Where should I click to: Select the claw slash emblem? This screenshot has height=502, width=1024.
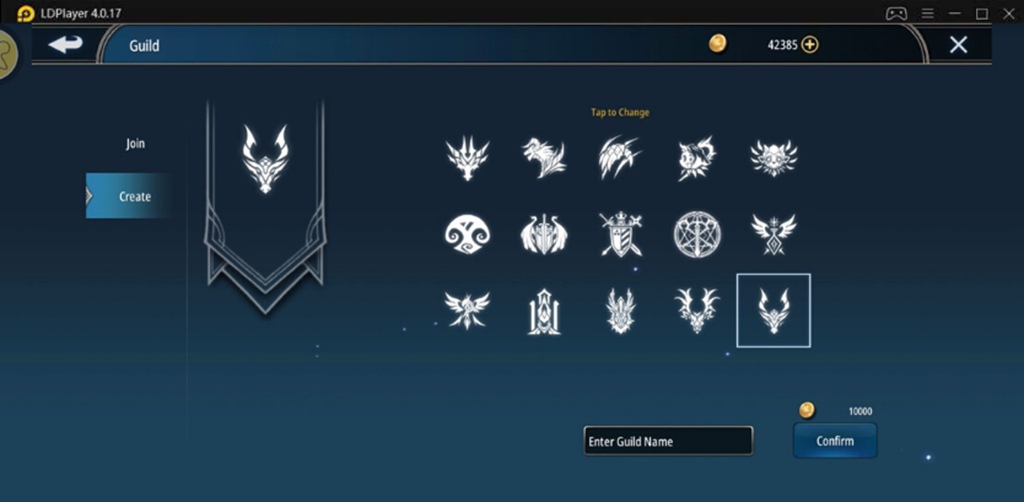[620, 157]
